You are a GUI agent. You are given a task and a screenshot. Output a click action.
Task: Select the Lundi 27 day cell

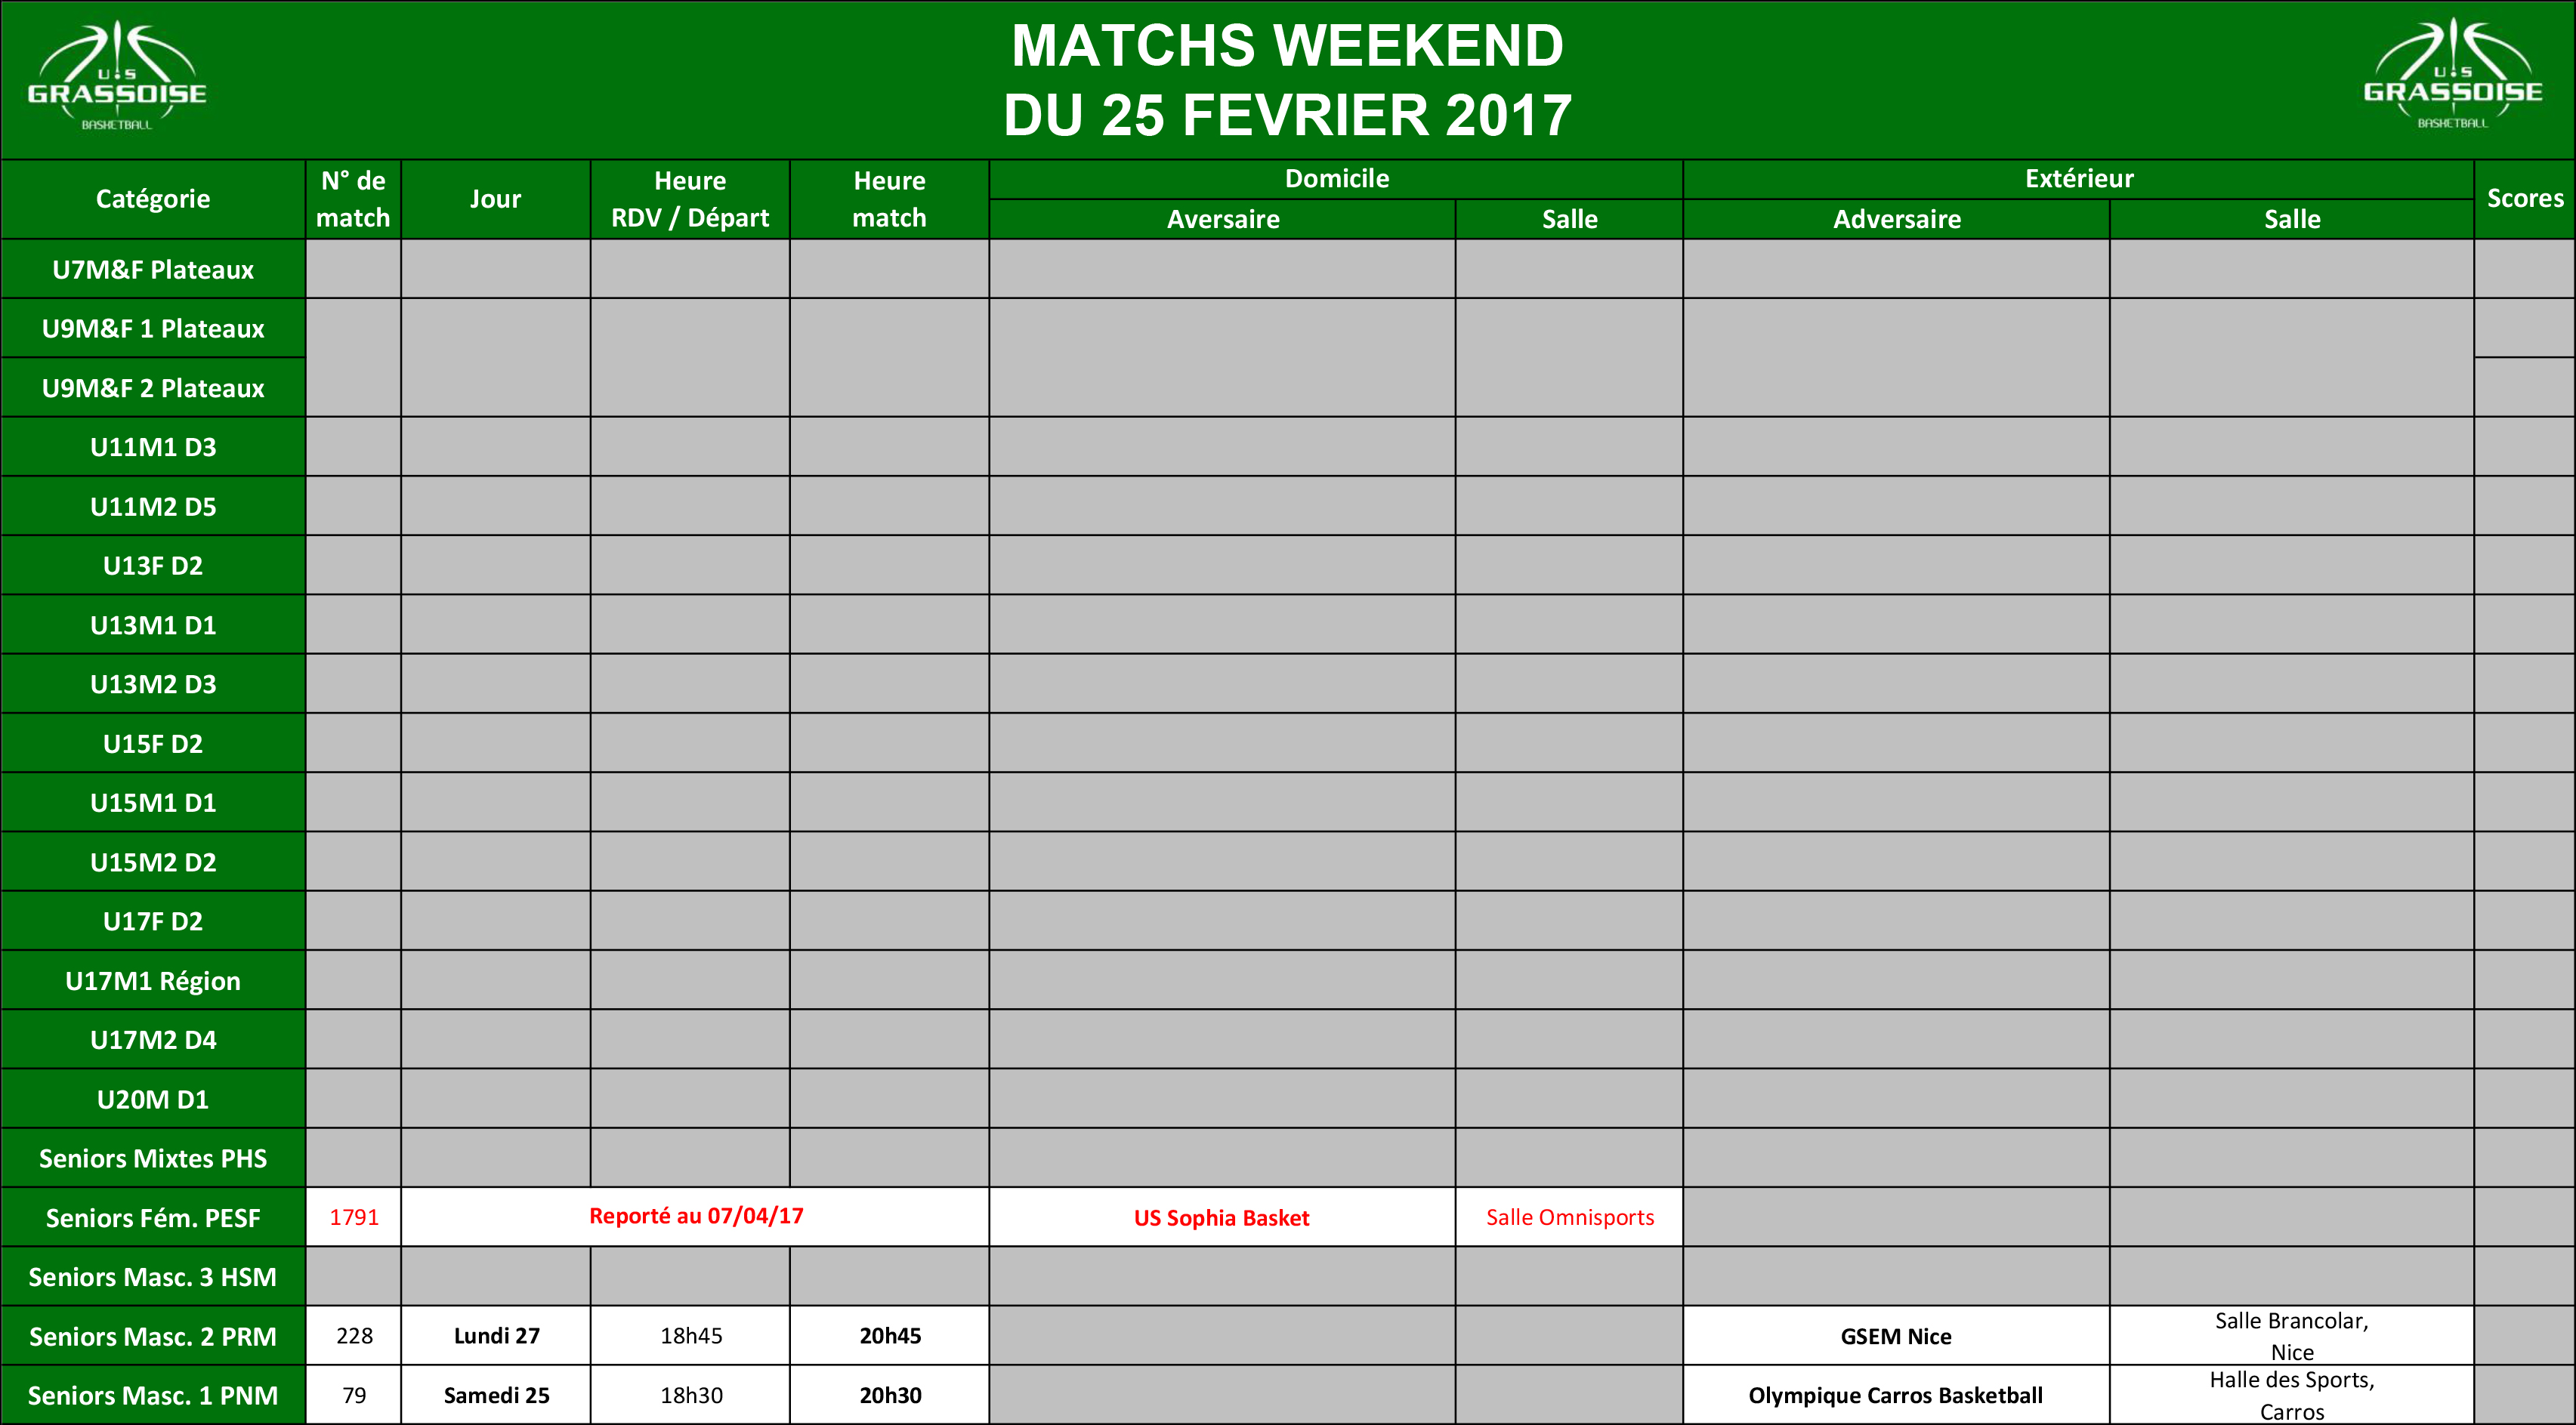coord(496,1336)
